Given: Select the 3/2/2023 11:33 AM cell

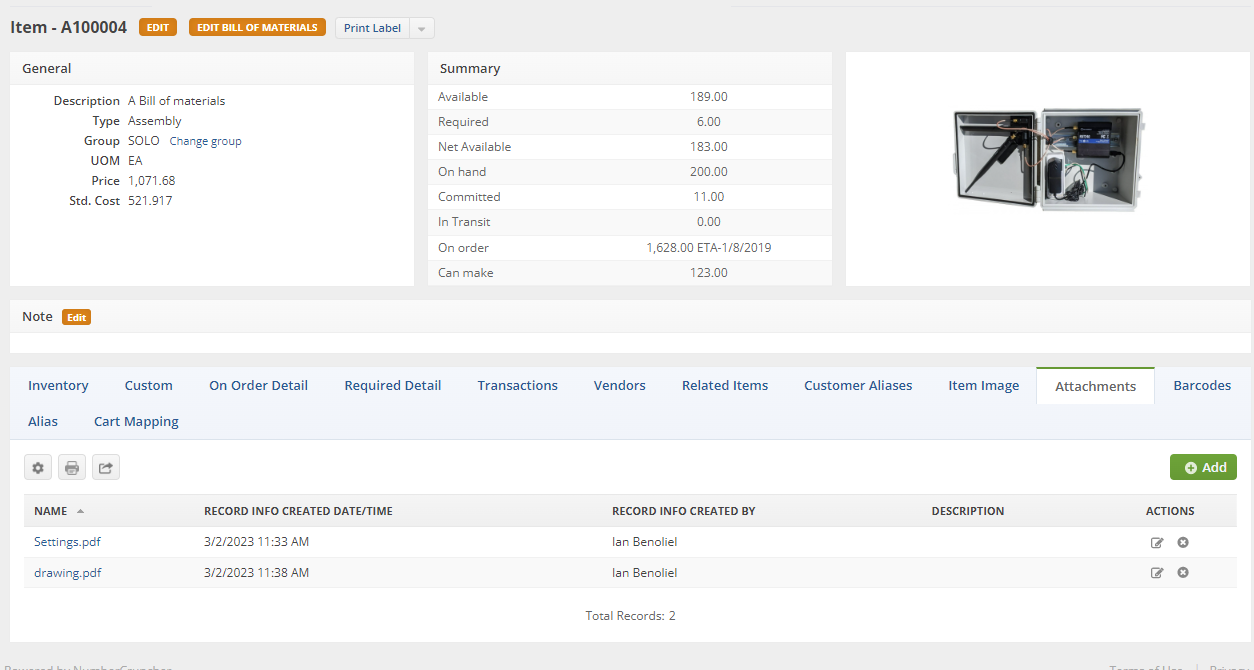Looking at the screenshot, I should tap(256, 542).
